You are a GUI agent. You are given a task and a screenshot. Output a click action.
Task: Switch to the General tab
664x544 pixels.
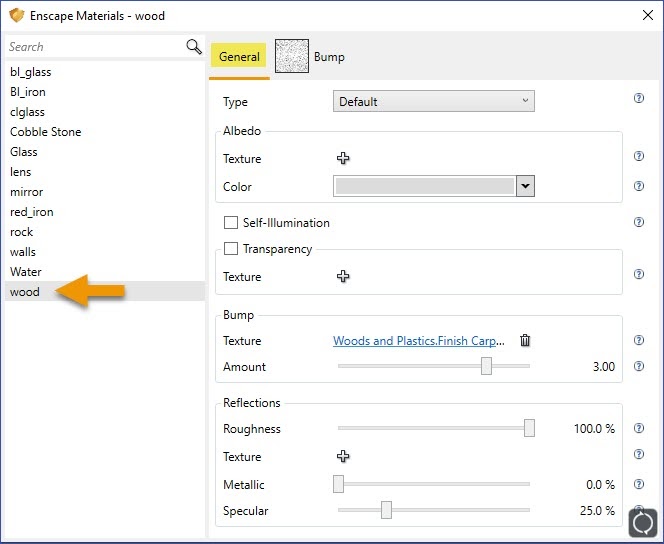239,57
